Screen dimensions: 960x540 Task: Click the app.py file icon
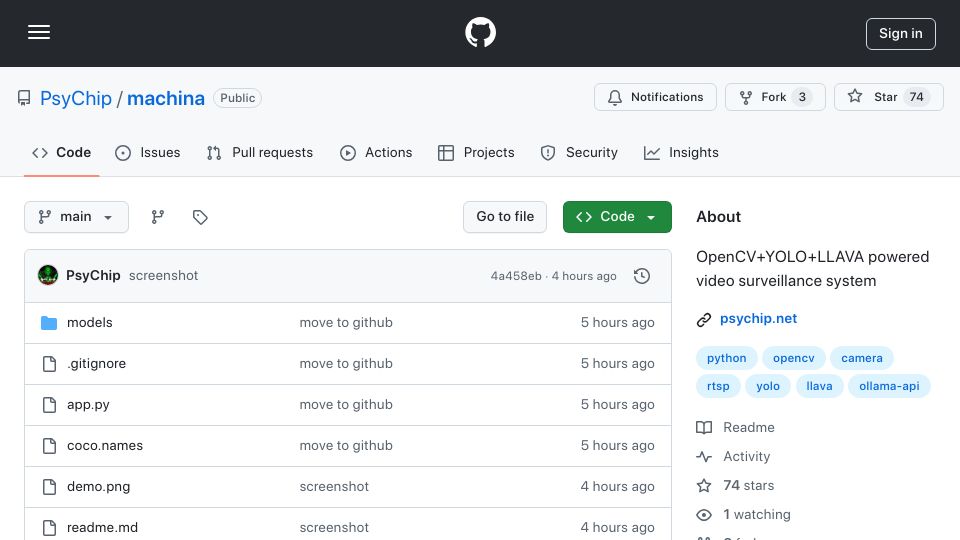pyautogui.click(x=49, y=405)
